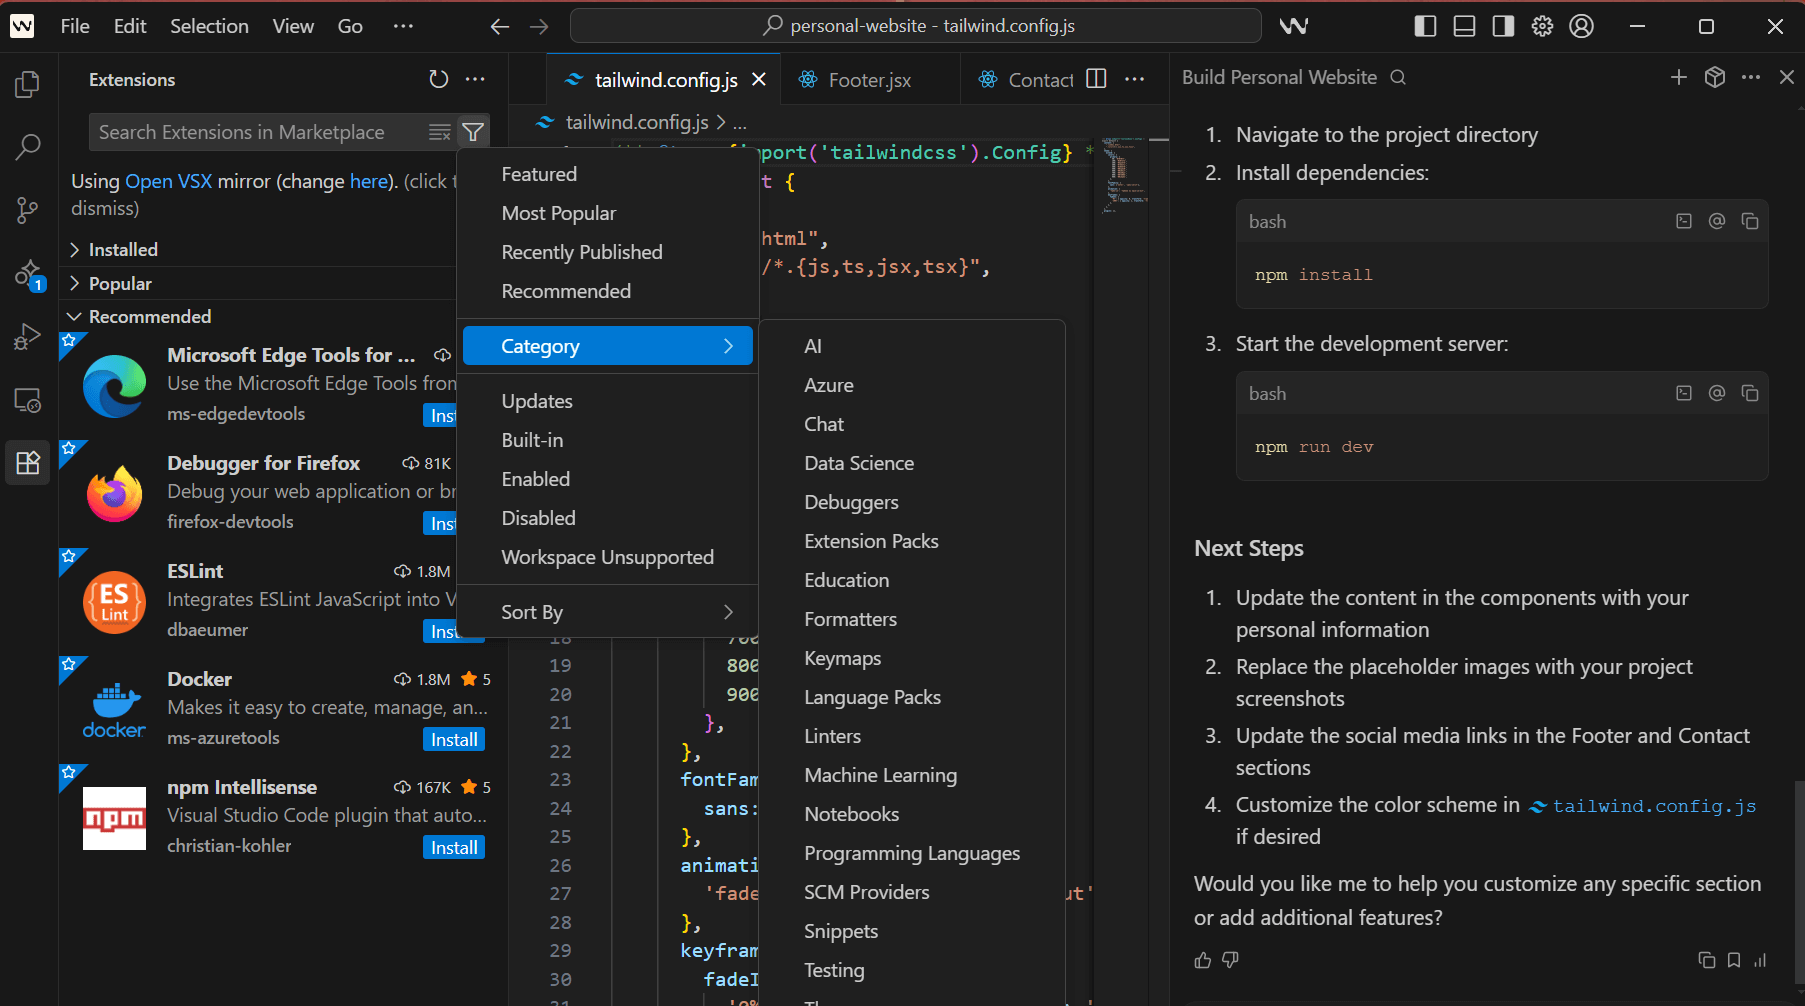The height and width of the screenshot is (1006, 1805).
Task: Expand the Installed extensions section
Action: click(x=123, y=249)
